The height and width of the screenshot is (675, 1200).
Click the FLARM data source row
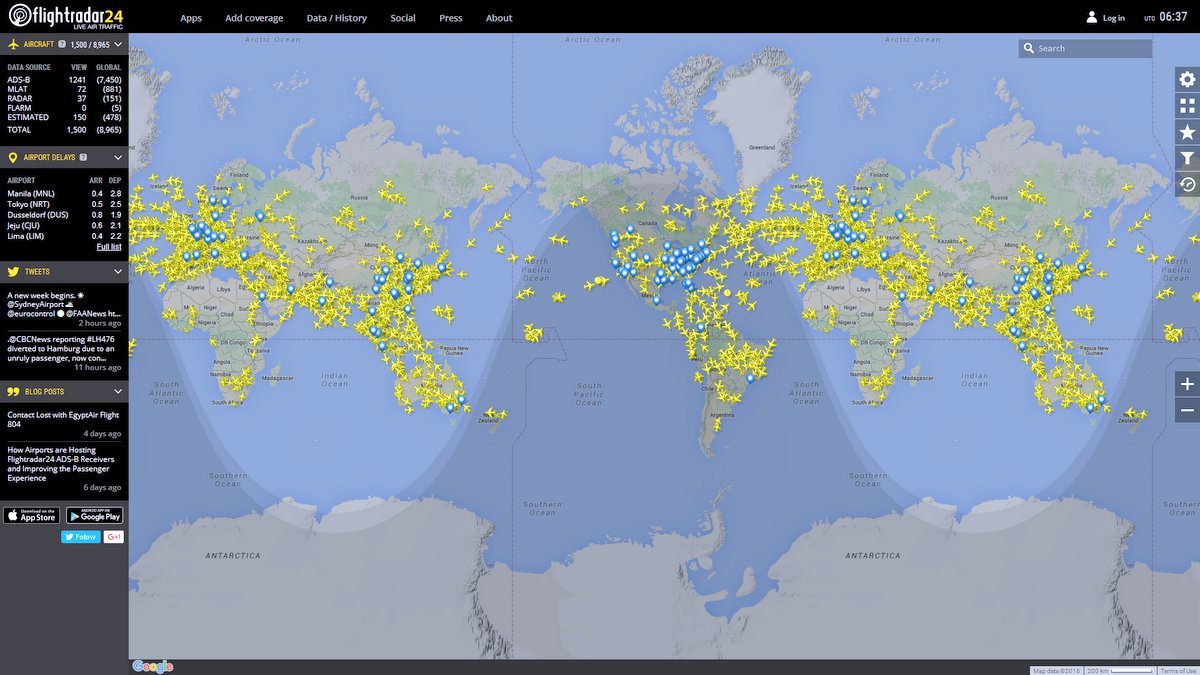click(x=64, y=108)
